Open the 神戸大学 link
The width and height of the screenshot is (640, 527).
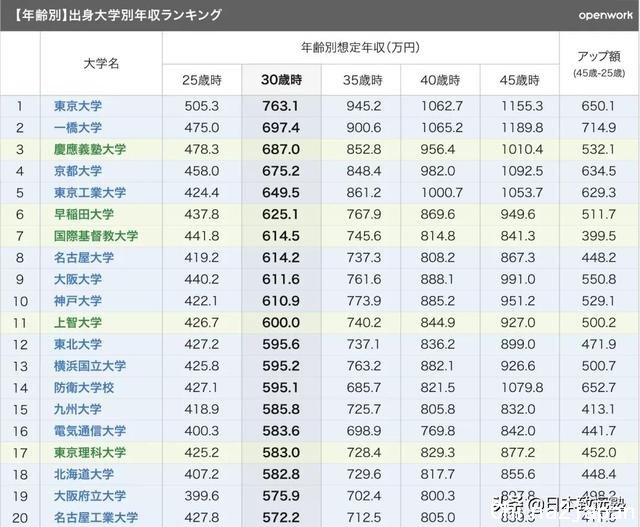tap(78, 301)
